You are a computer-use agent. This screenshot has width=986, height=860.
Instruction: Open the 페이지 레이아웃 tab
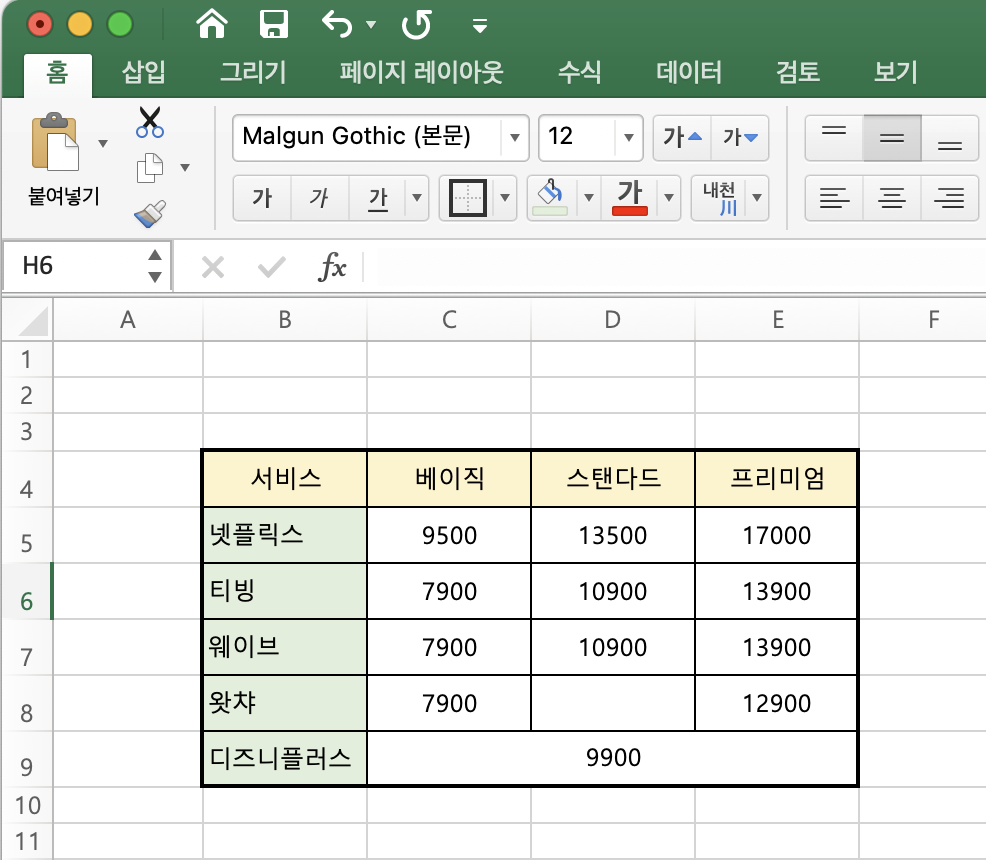point(422,72)
